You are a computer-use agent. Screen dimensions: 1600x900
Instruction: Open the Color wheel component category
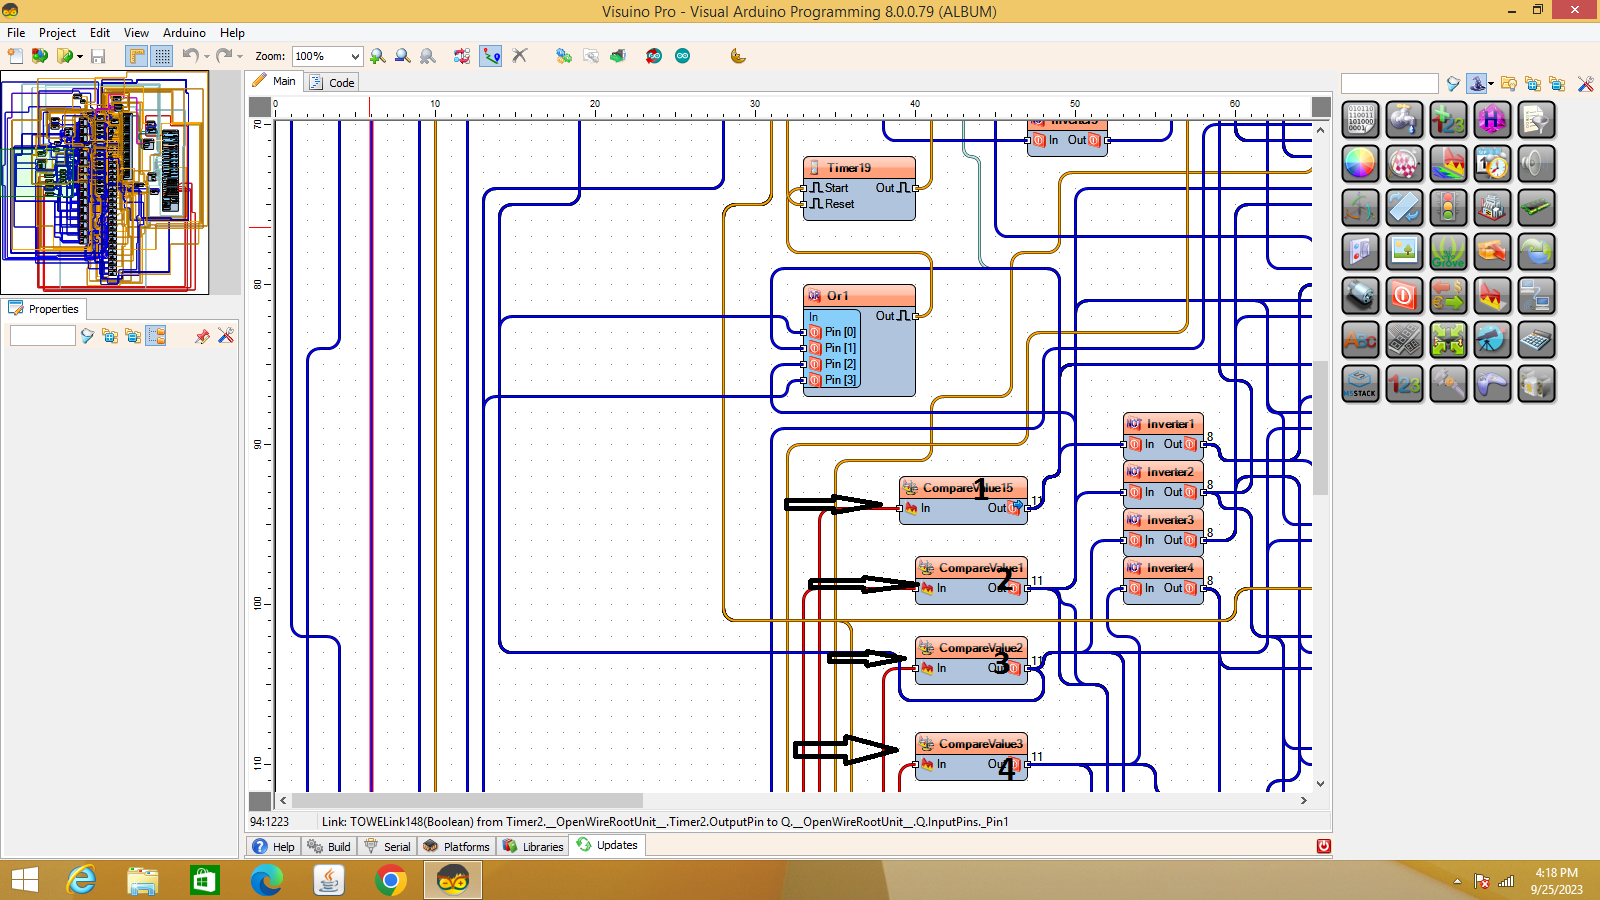[1360, 163]
